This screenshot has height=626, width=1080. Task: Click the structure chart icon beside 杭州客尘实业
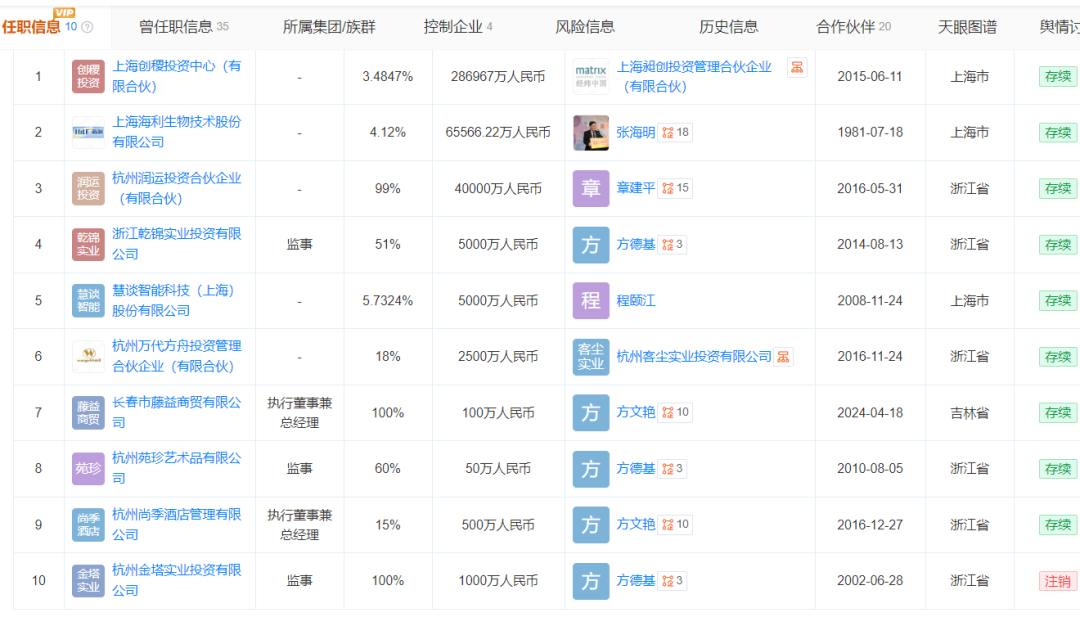tap(783, 357)
